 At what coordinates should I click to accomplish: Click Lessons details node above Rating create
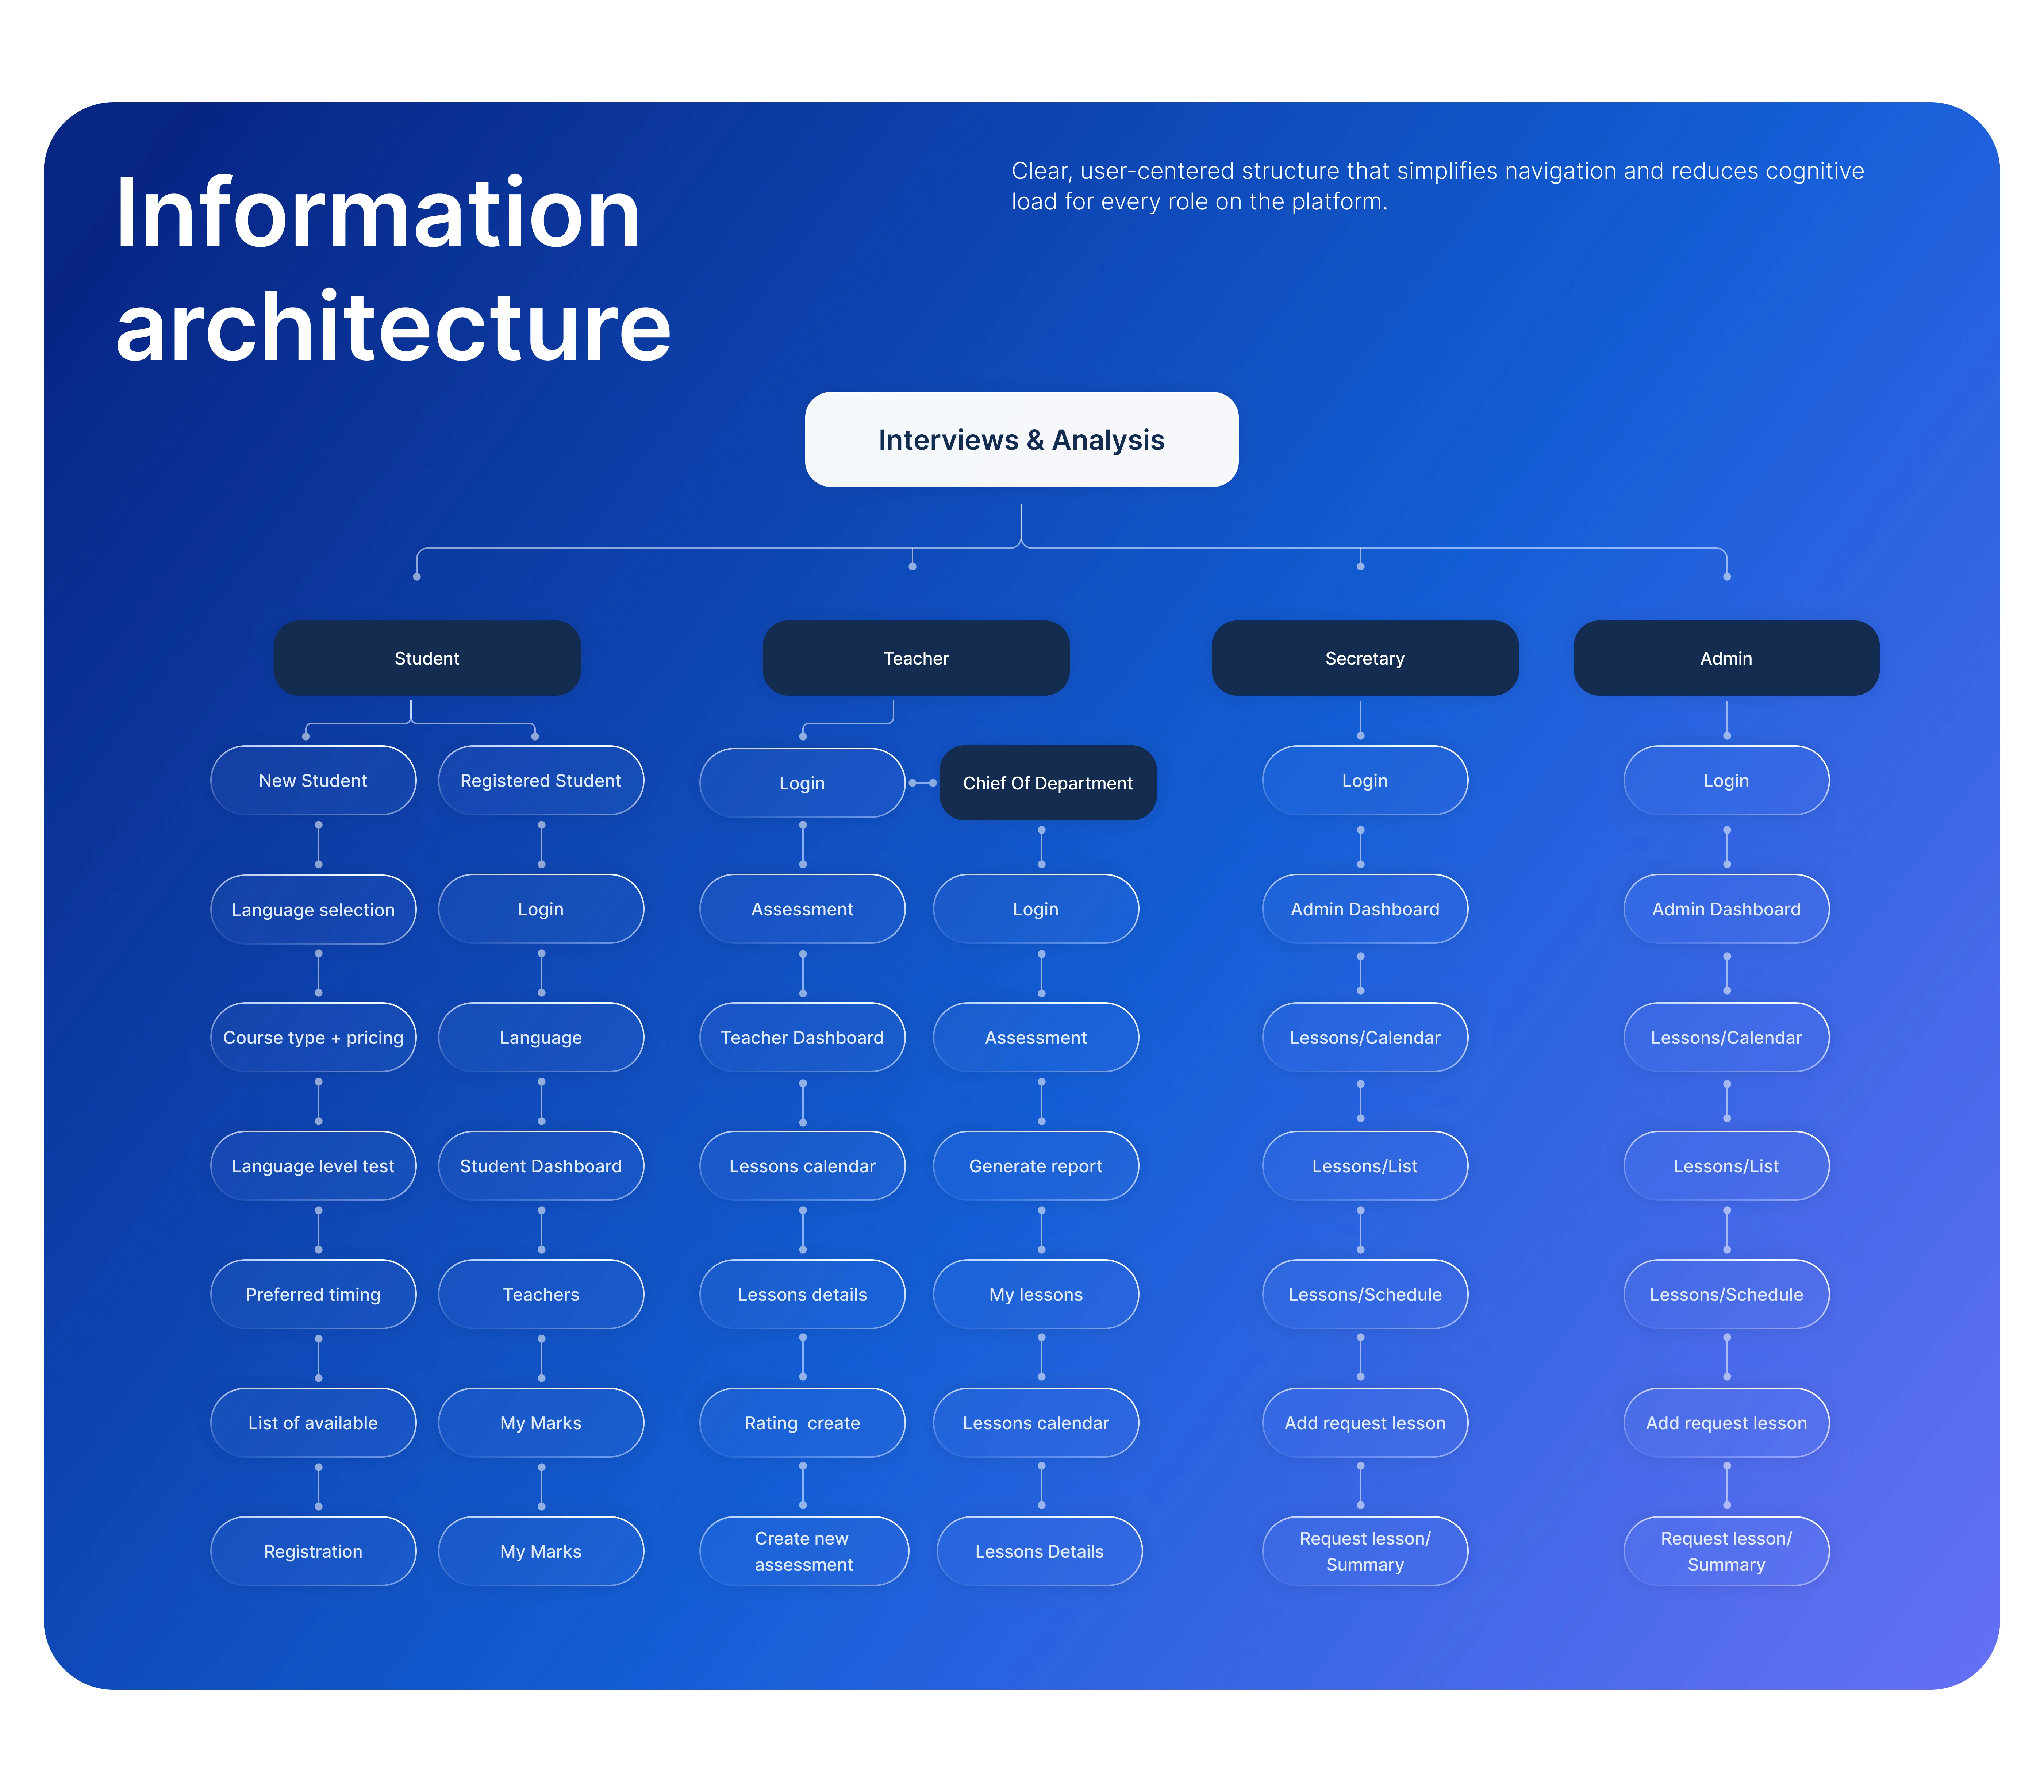coord(802,1294)
